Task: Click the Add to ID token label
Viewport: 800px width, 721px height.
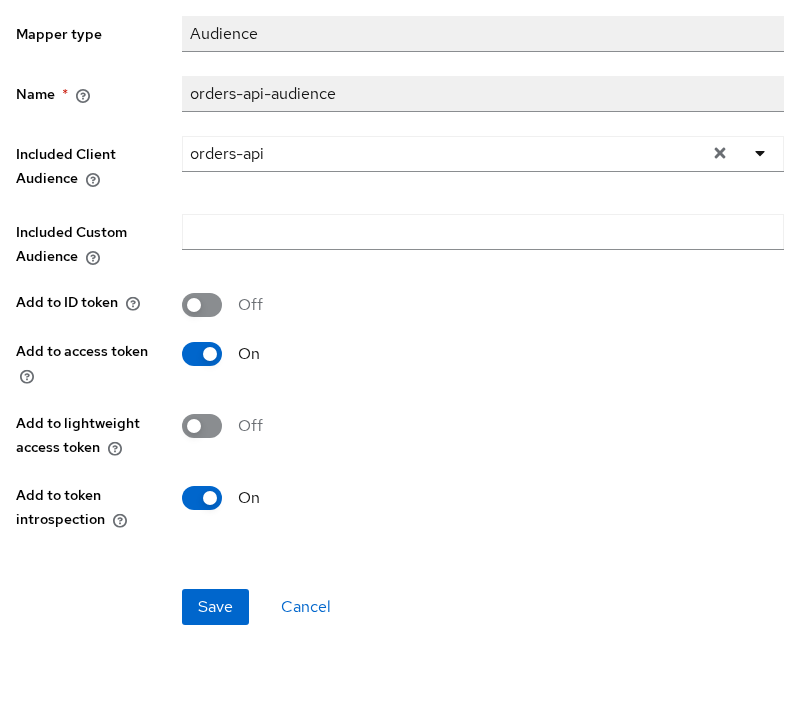Action: point(67,303)
